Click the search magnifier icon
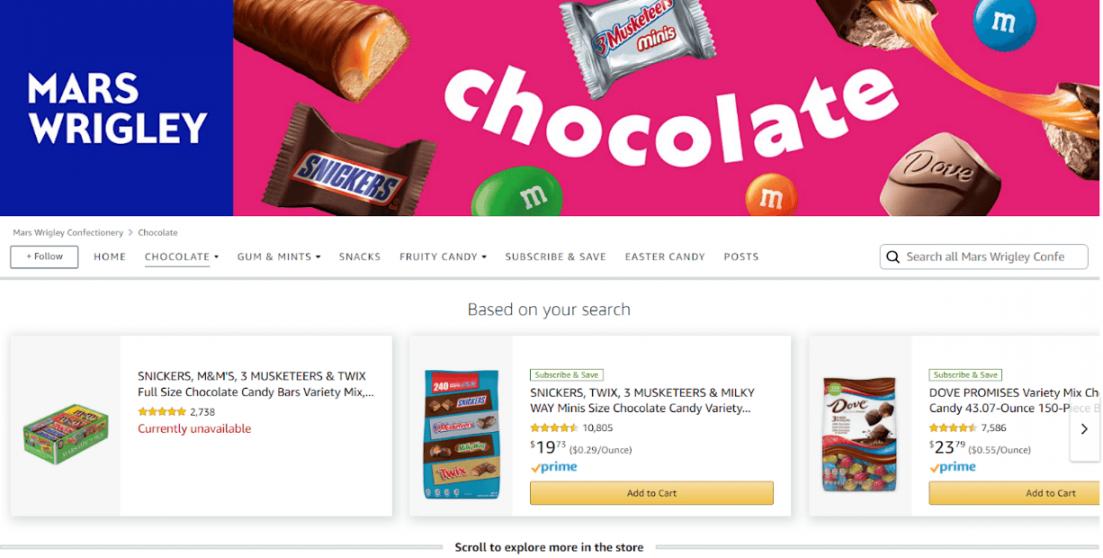 (x=893, y=257)
